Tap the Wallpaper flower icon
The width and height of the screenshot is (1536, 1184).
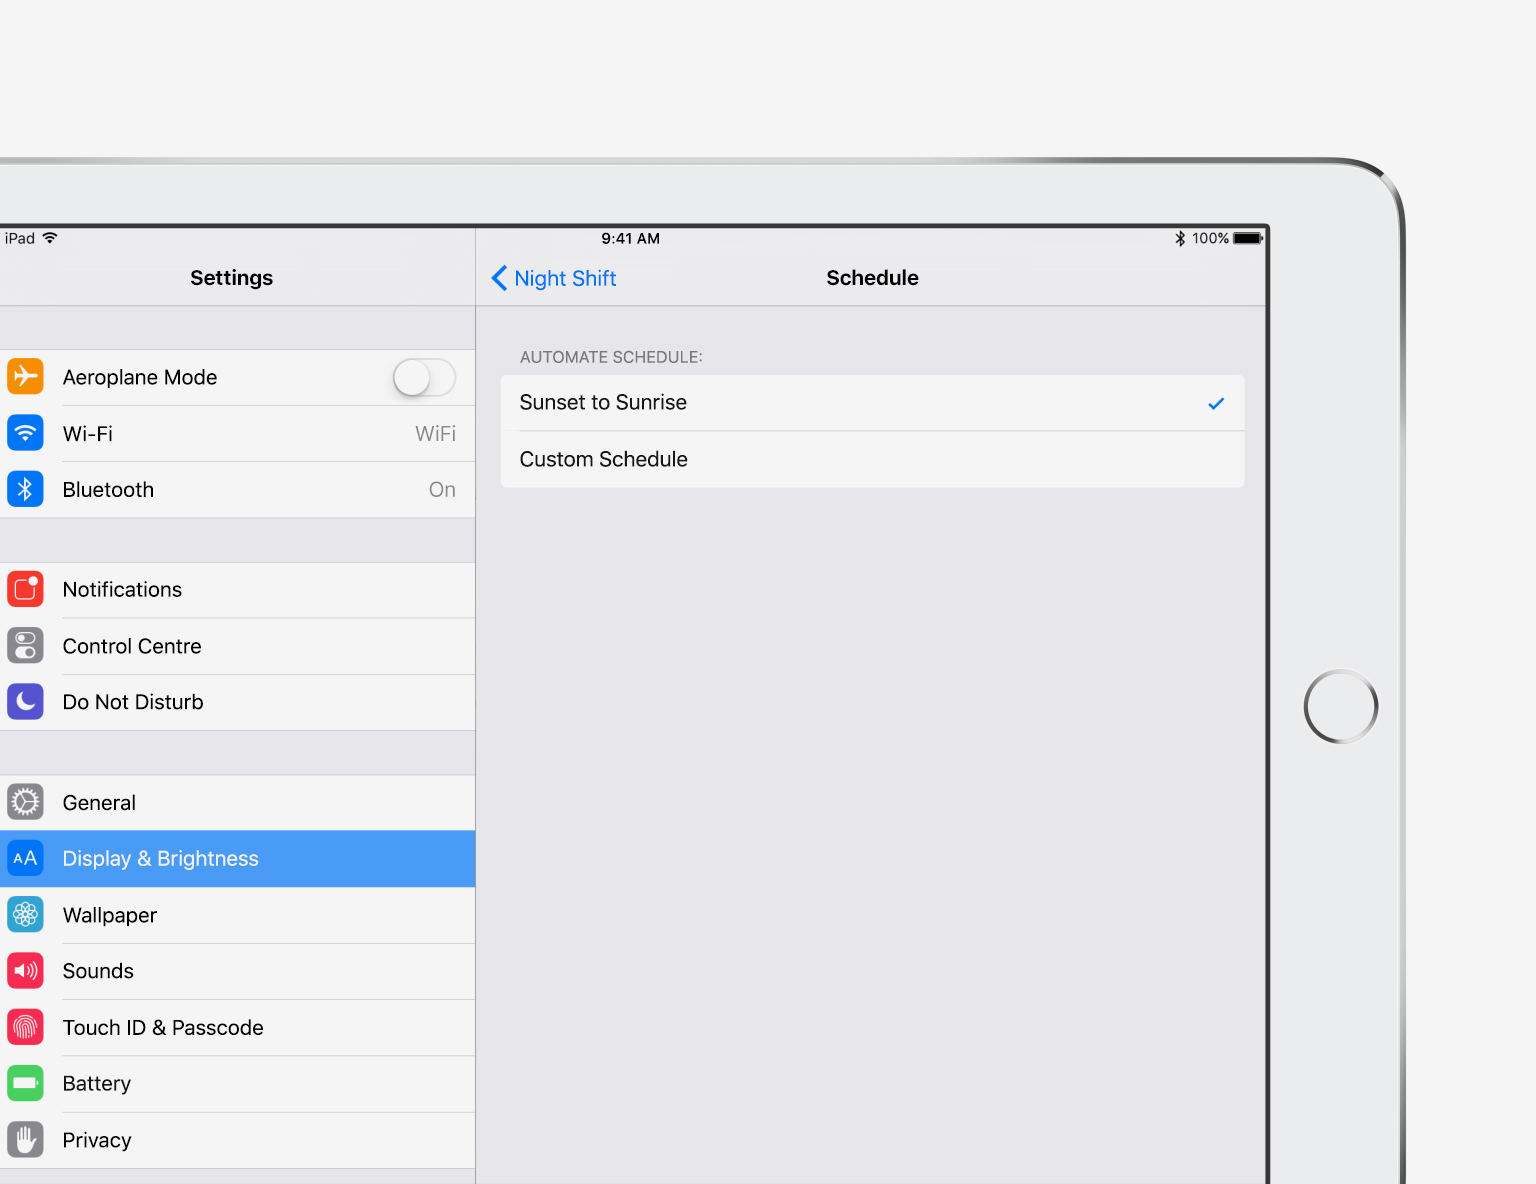25,915
